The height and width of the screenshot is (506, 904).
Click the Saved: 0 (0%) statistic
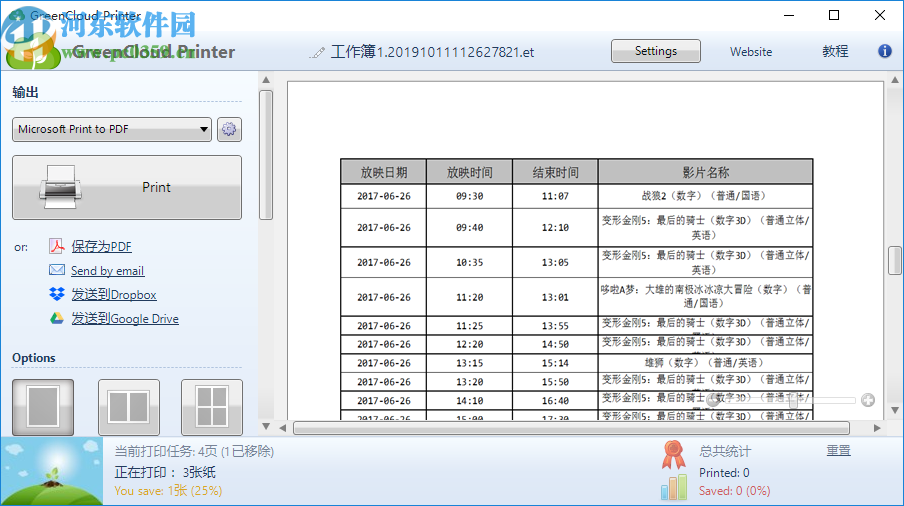(734, 490)
